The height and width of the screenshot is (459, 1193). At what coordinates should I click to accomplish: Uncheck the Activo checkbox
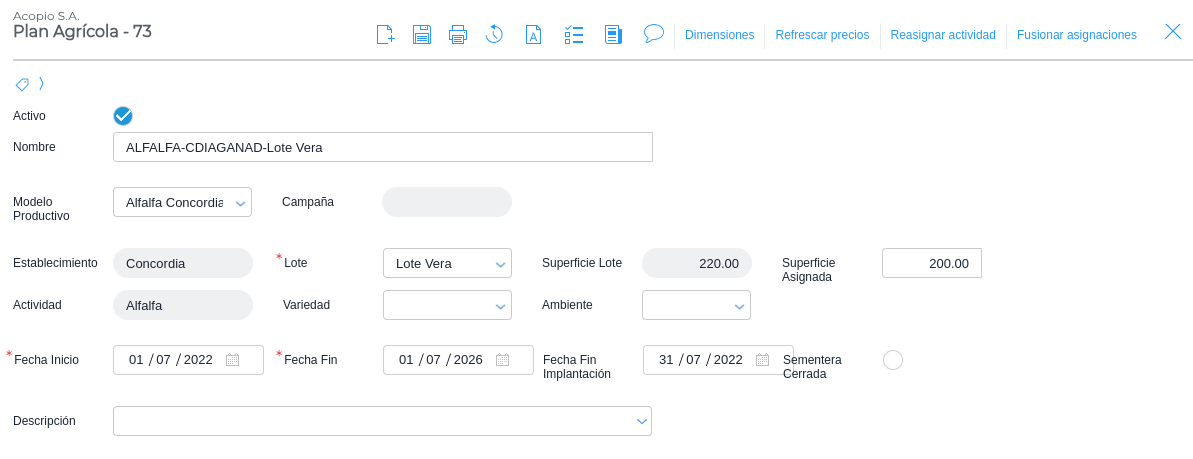123,116
